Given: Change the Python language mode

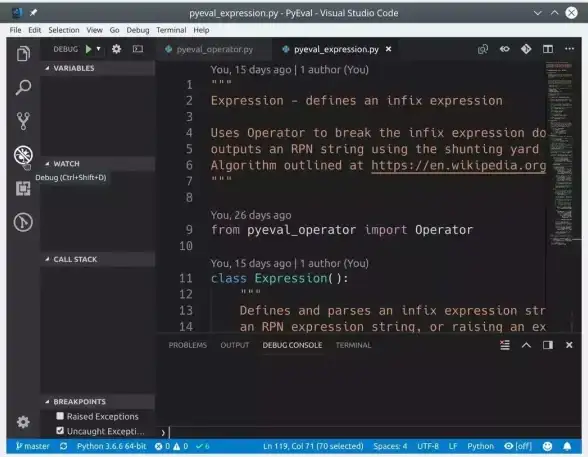Looking at the screenshot, I should (x=480, y=446).
